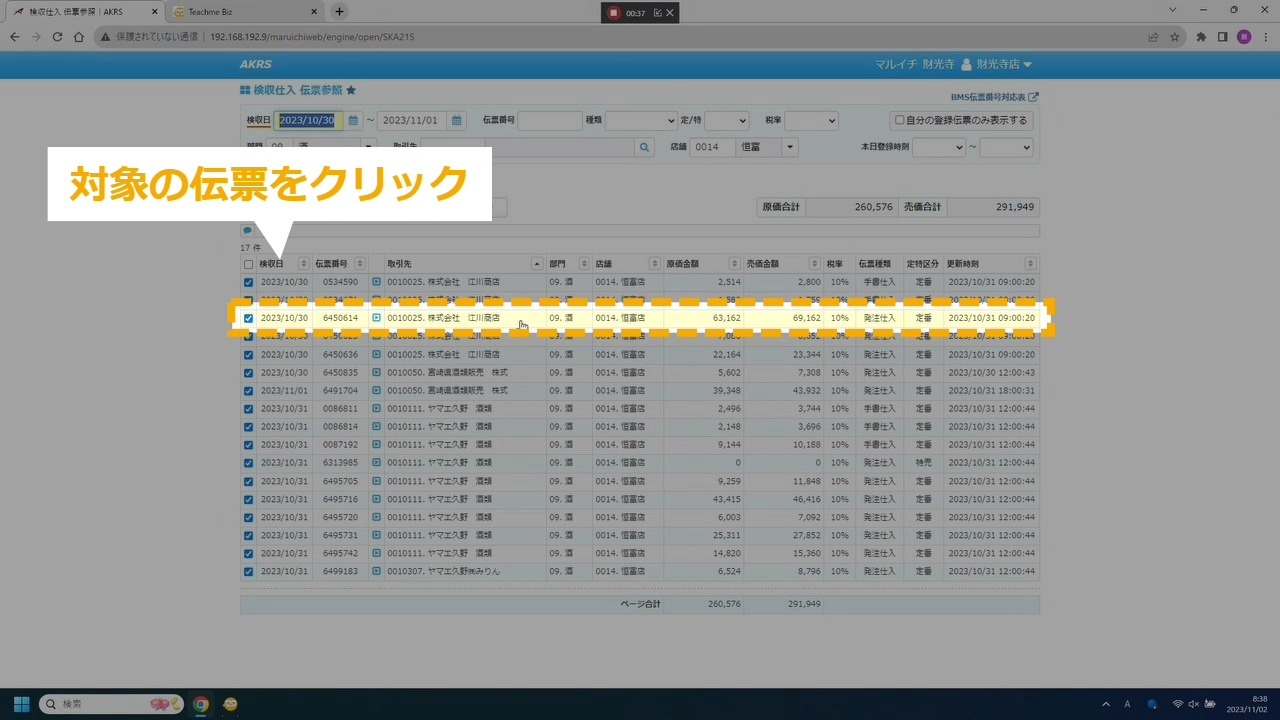This screenshot has height=720, width=1280.
Task: Click the 伝票番号 input field
Action: (549, 120)
